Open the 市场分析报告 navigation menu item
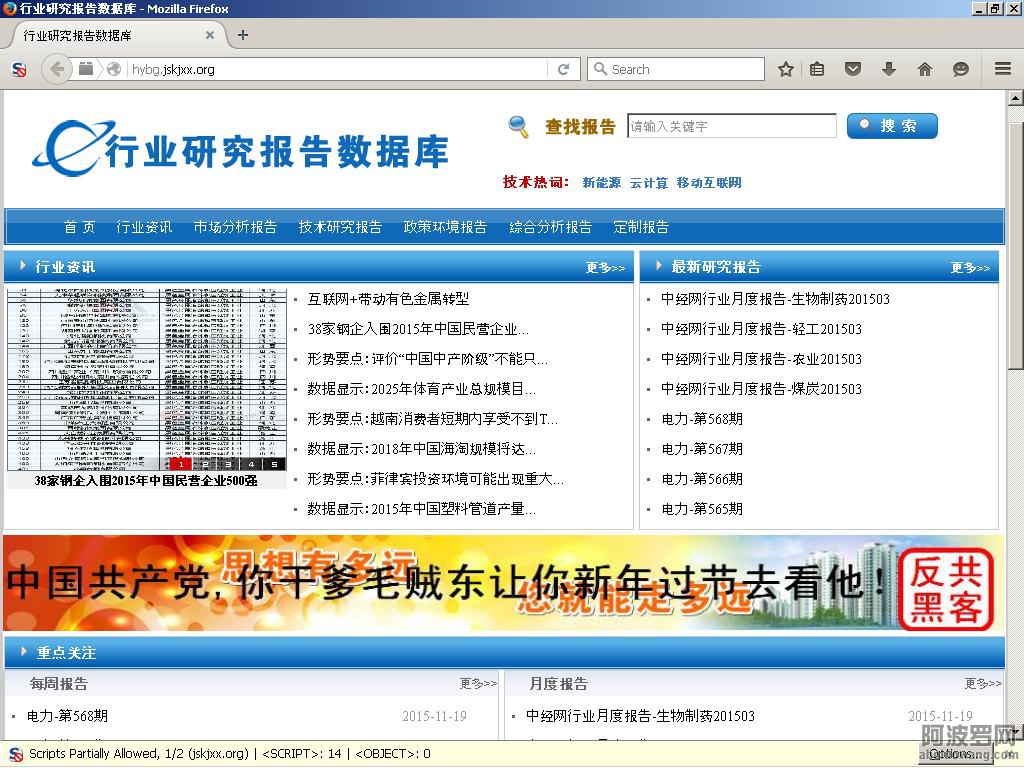 coord(235,227)
